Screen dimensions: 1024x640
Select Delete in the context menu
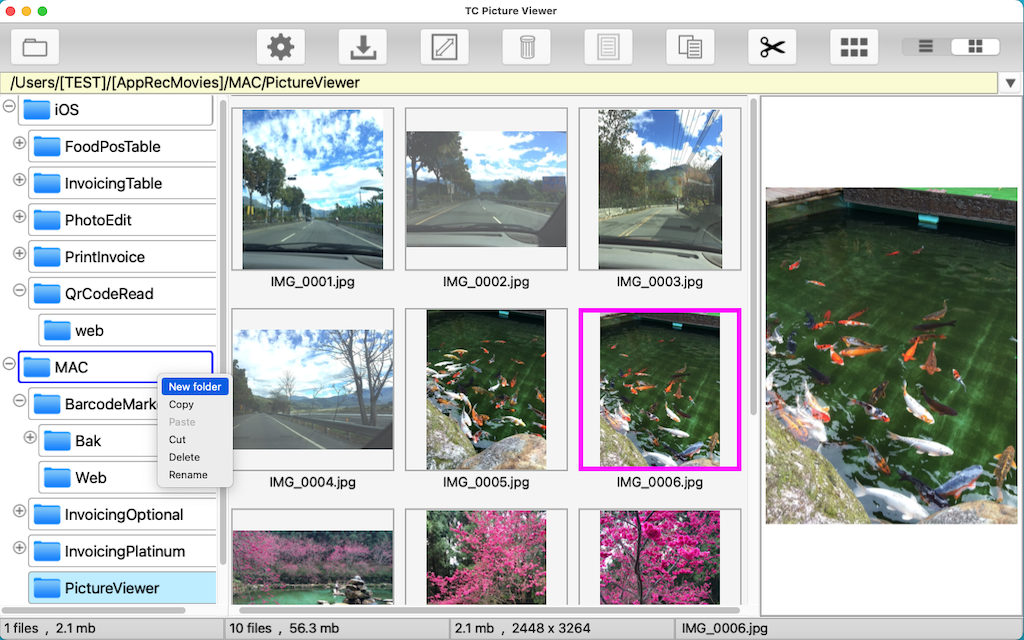click(x=184, y=457)
